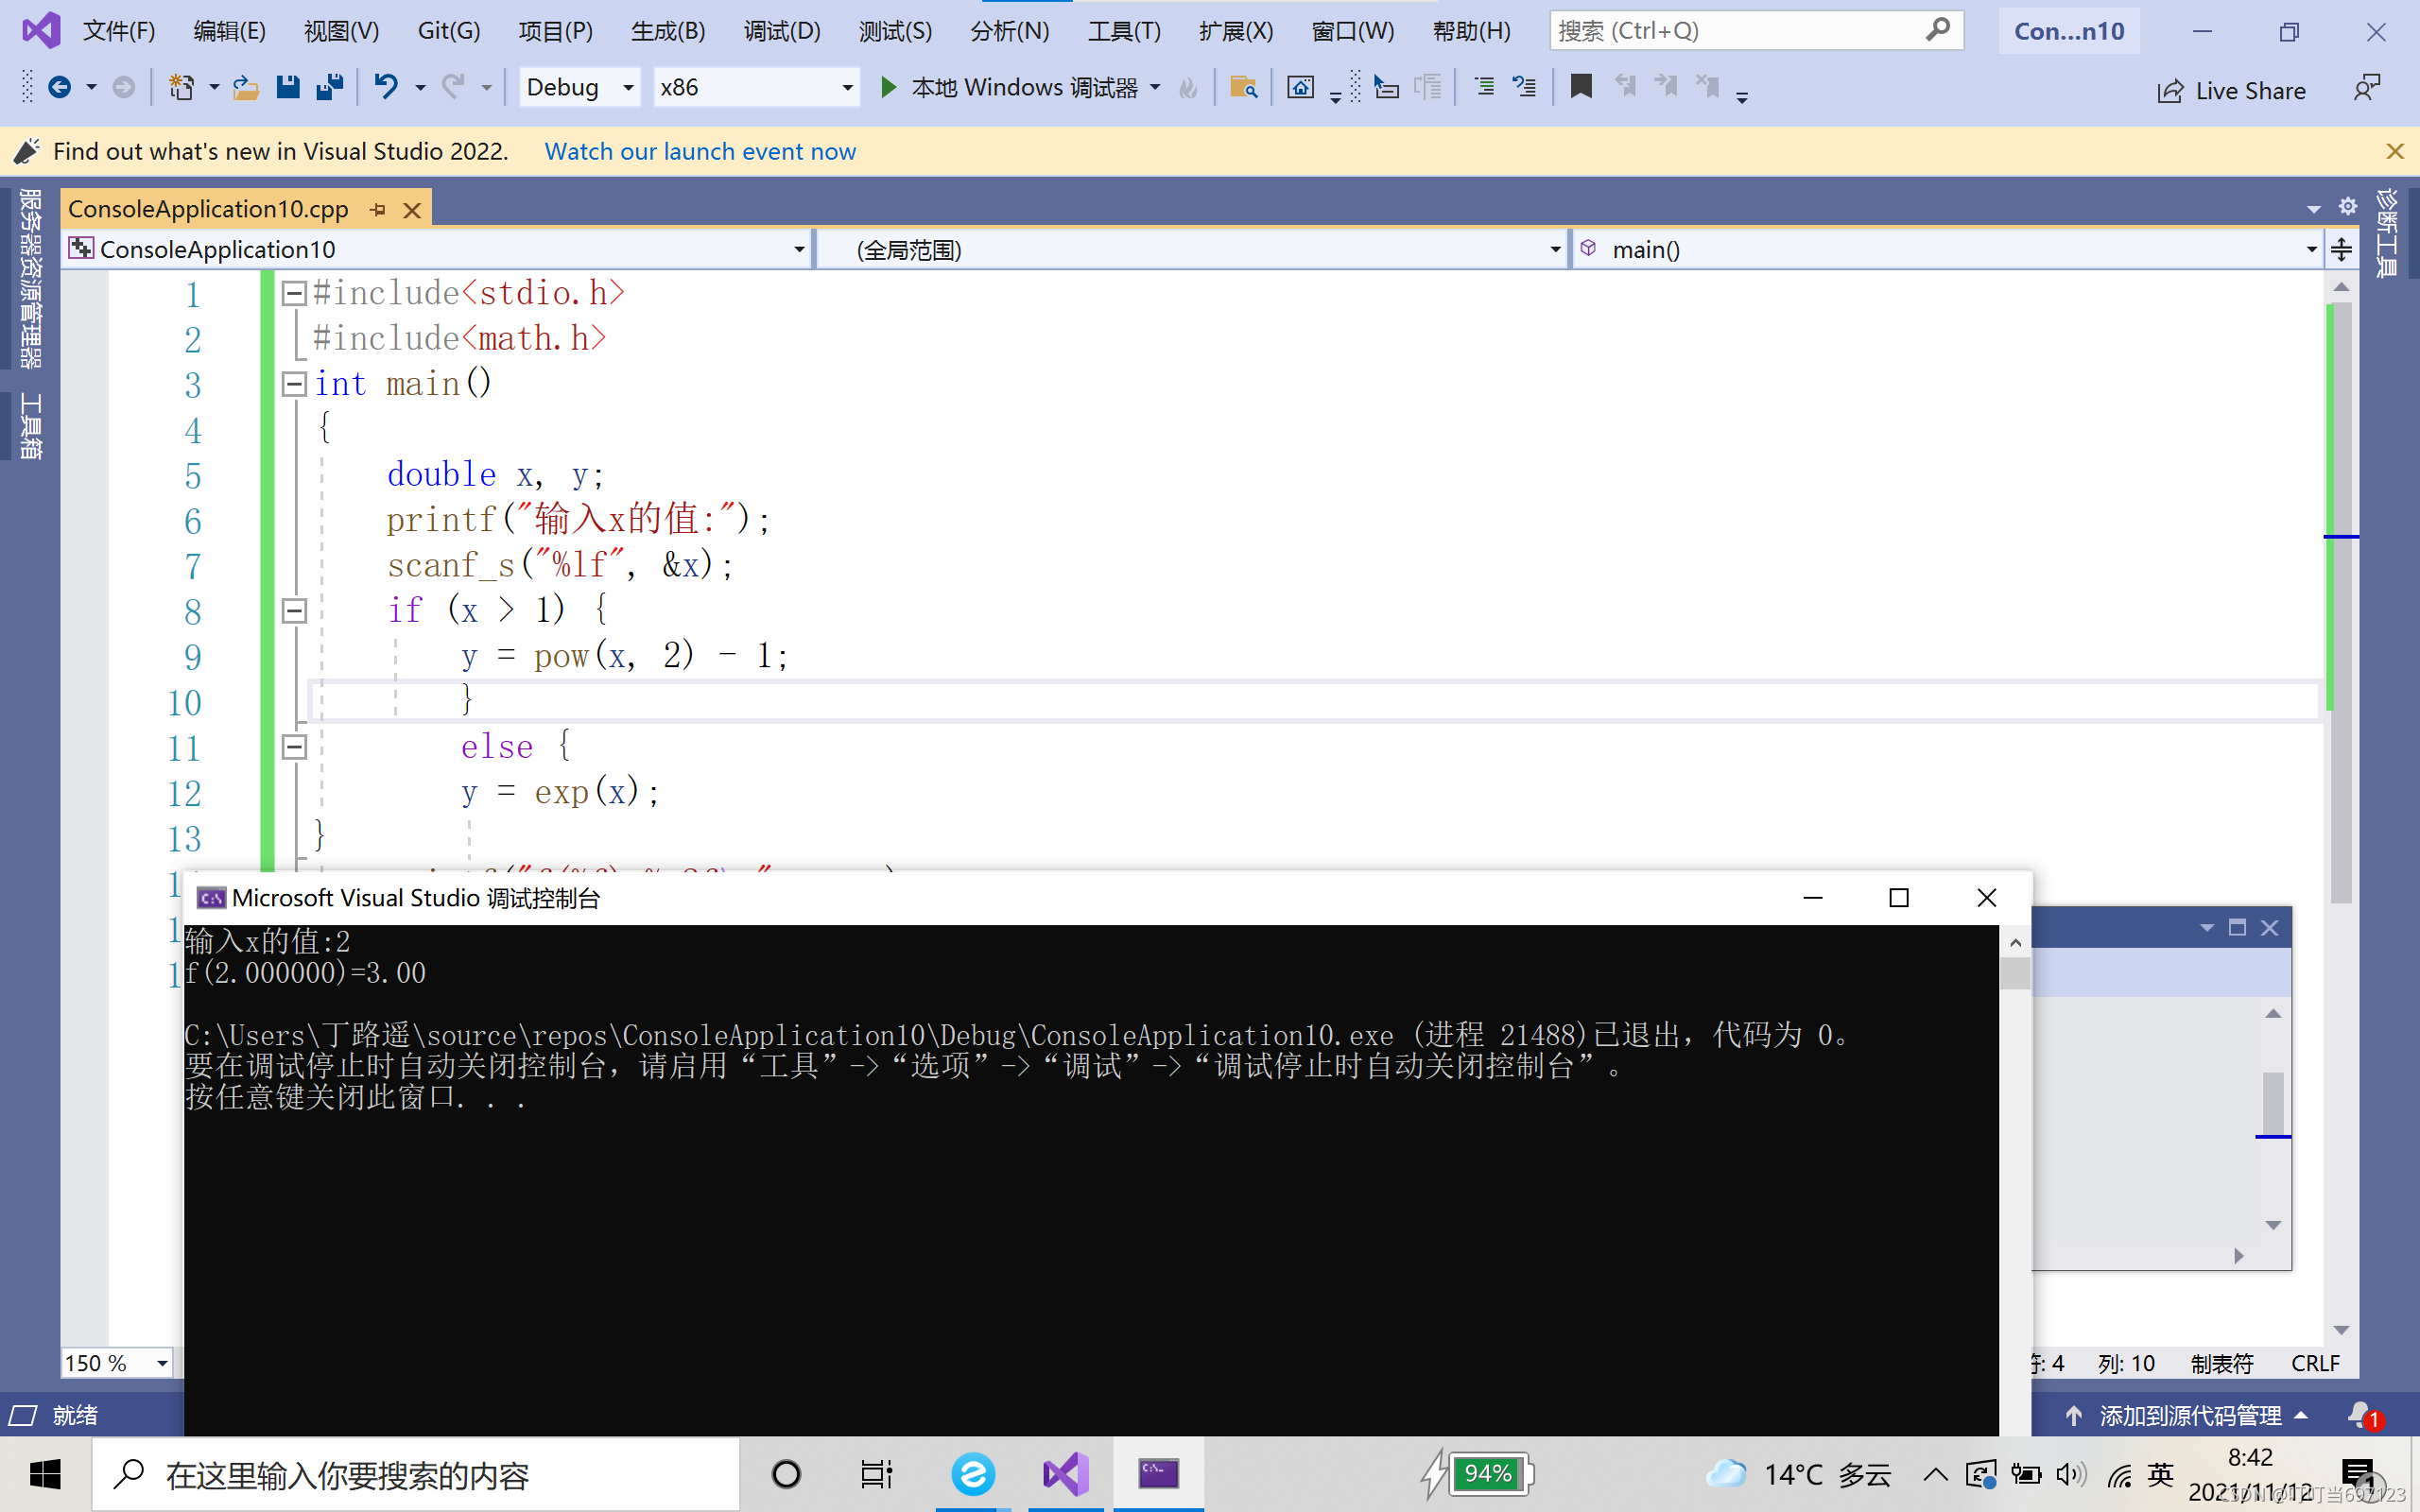Click the new project icon
2420x1512 pixels.
(x=181, y=88)
